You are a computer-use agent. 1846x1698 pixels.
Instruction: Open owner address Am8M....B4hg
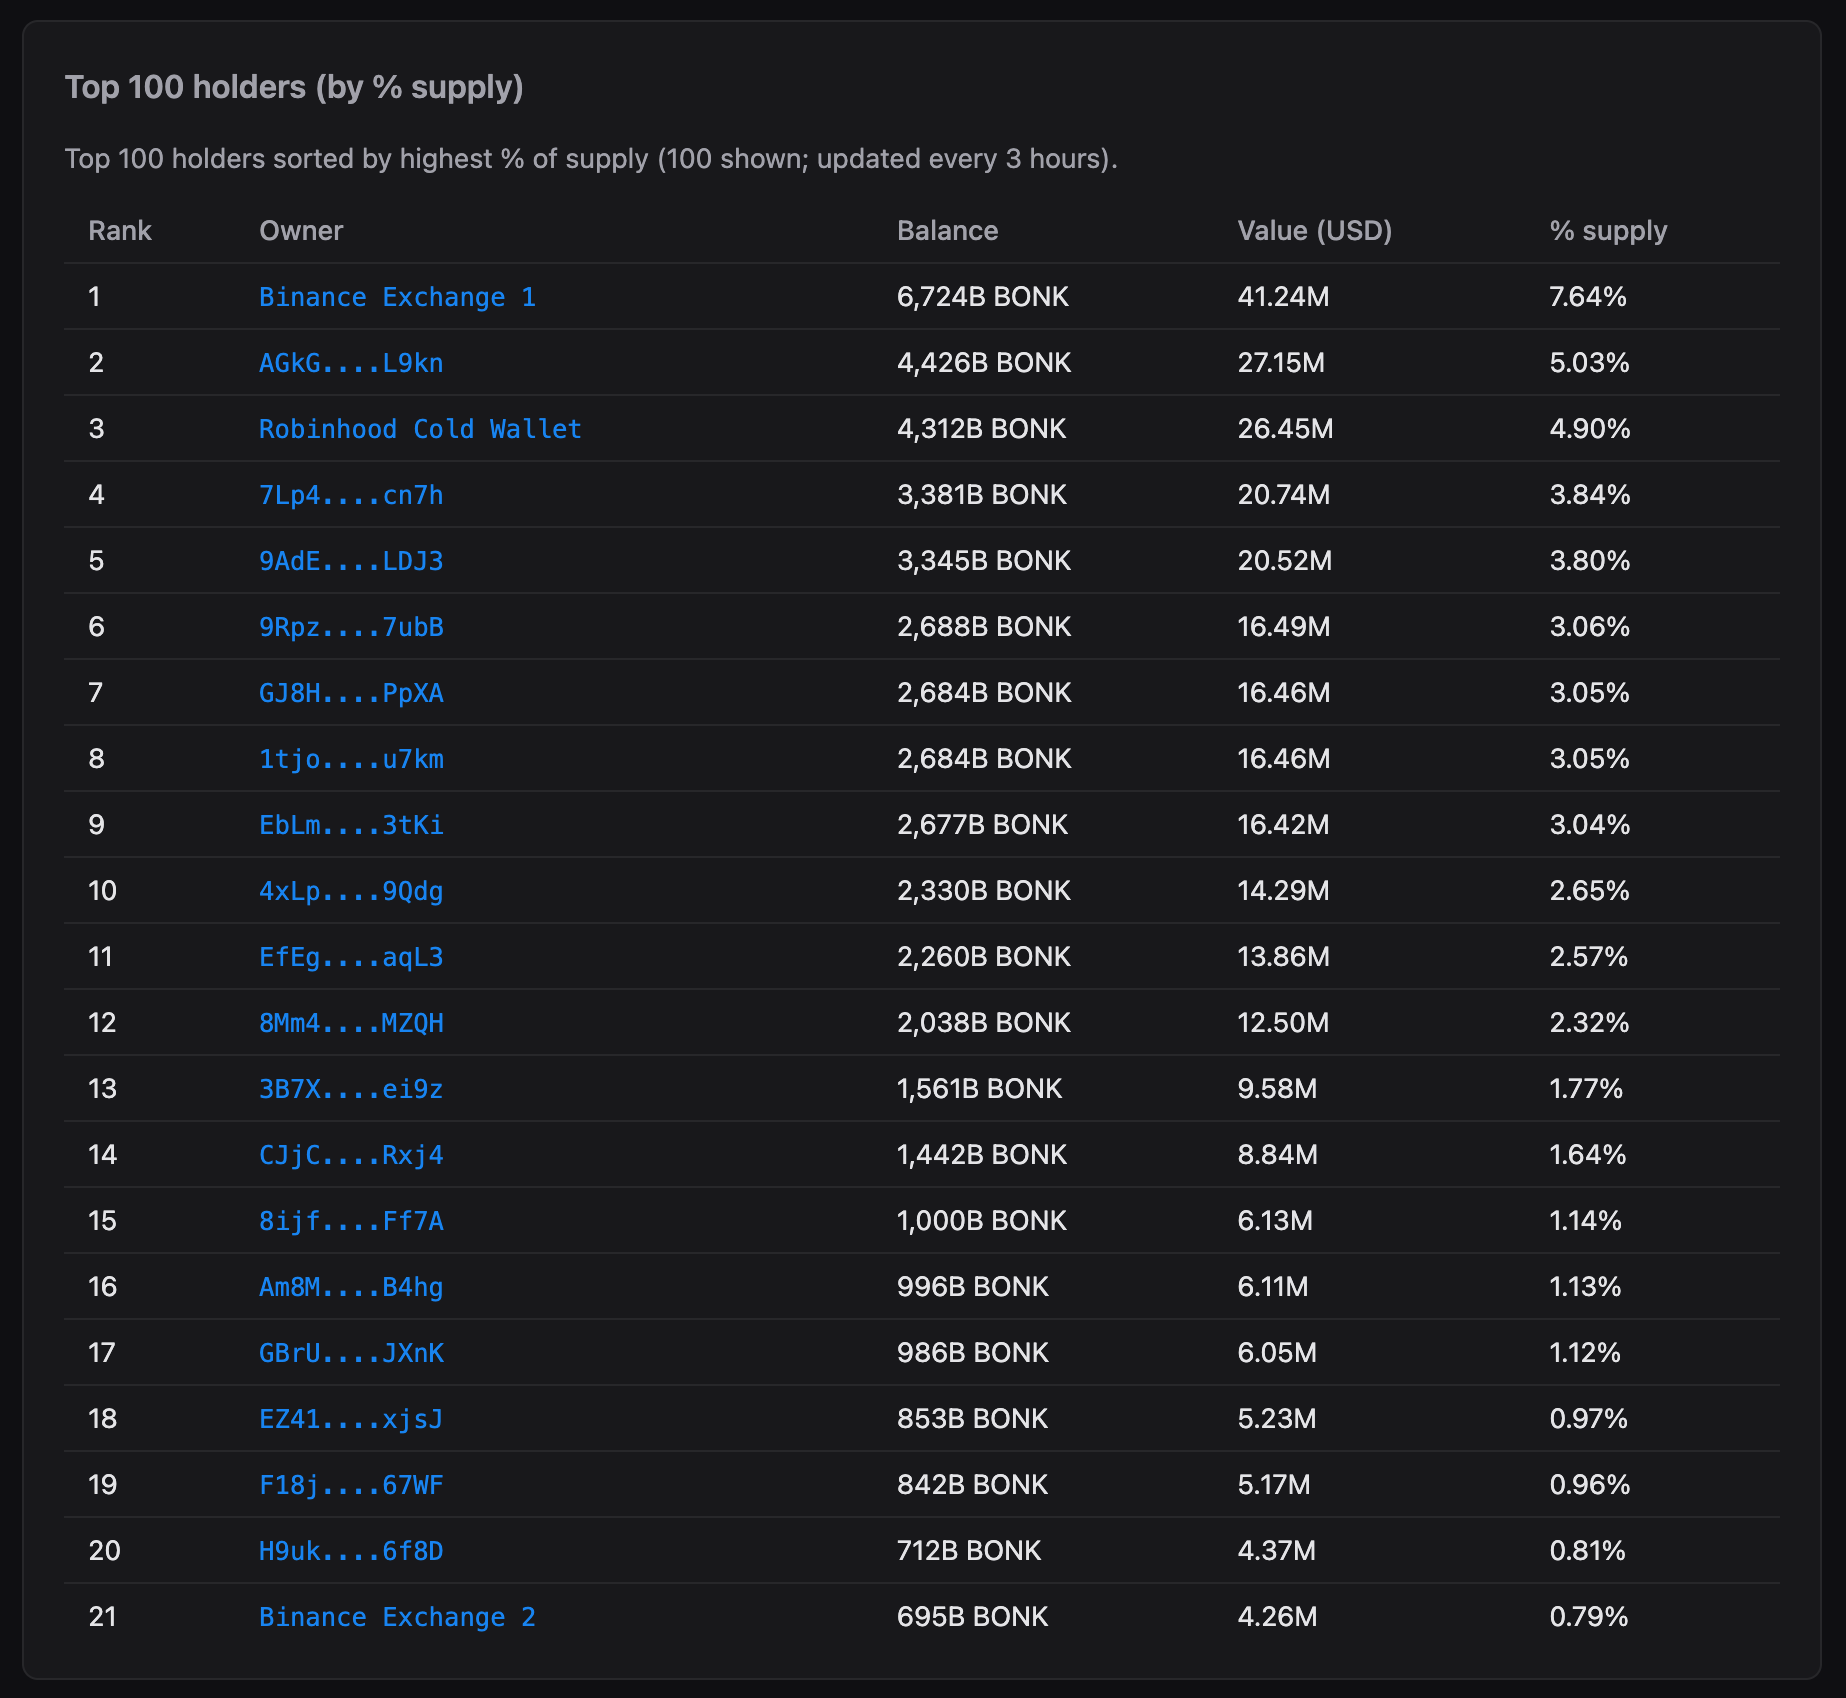click(x=351, y=1287)
